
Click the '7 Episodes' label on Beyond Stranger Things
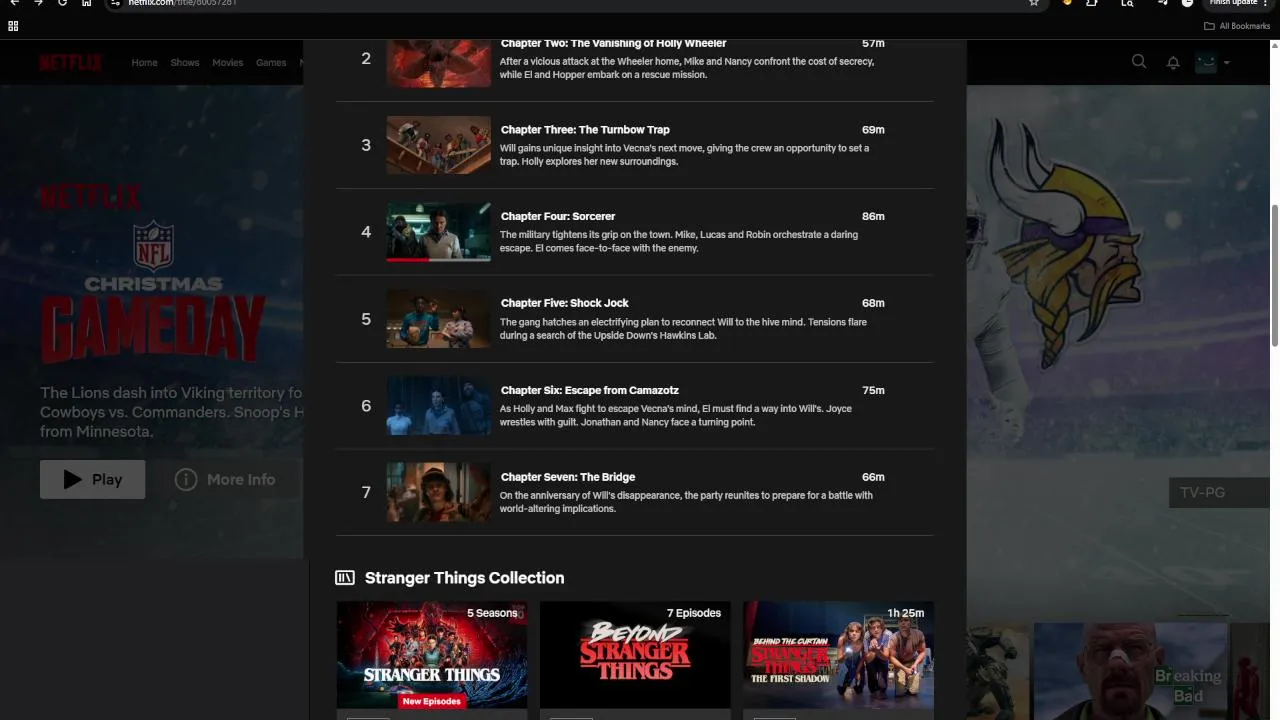point(694,613)
